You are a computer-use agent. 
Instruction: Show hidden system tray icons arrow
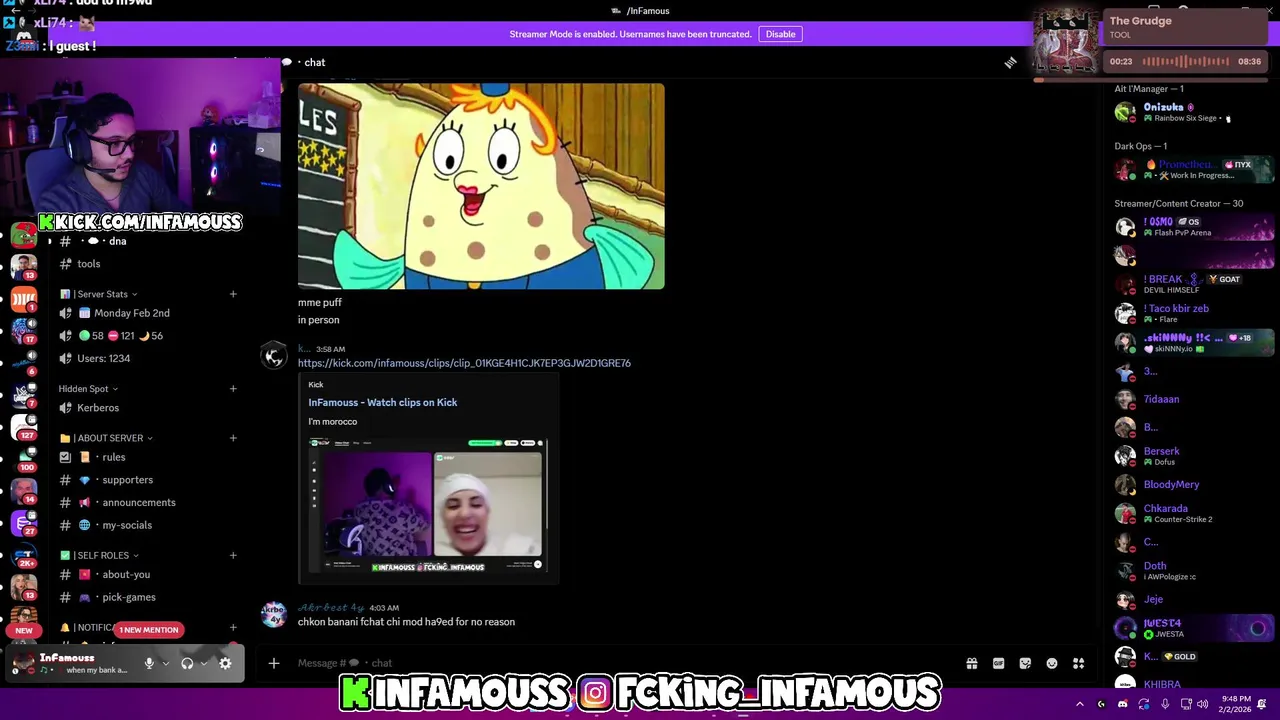point(1079,704)
